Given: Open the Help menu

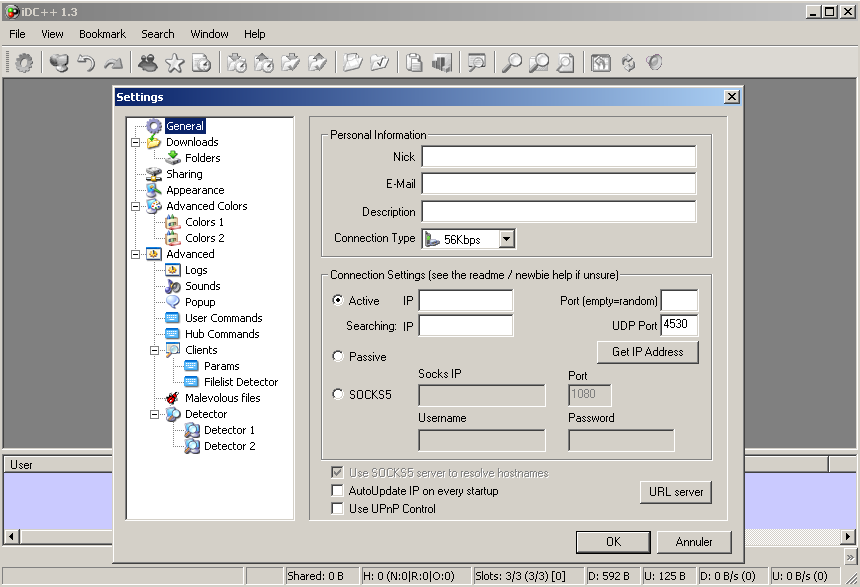Looking at the screenshot, I should (x=254, y=34).
